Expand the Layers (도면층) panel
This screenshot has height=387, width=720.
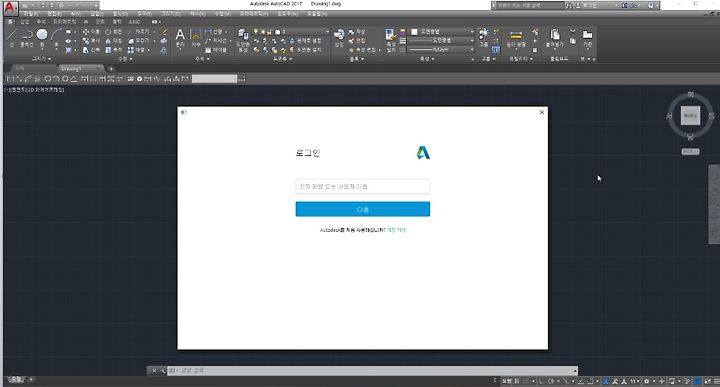pyautogui.click(x=282, y=59)
